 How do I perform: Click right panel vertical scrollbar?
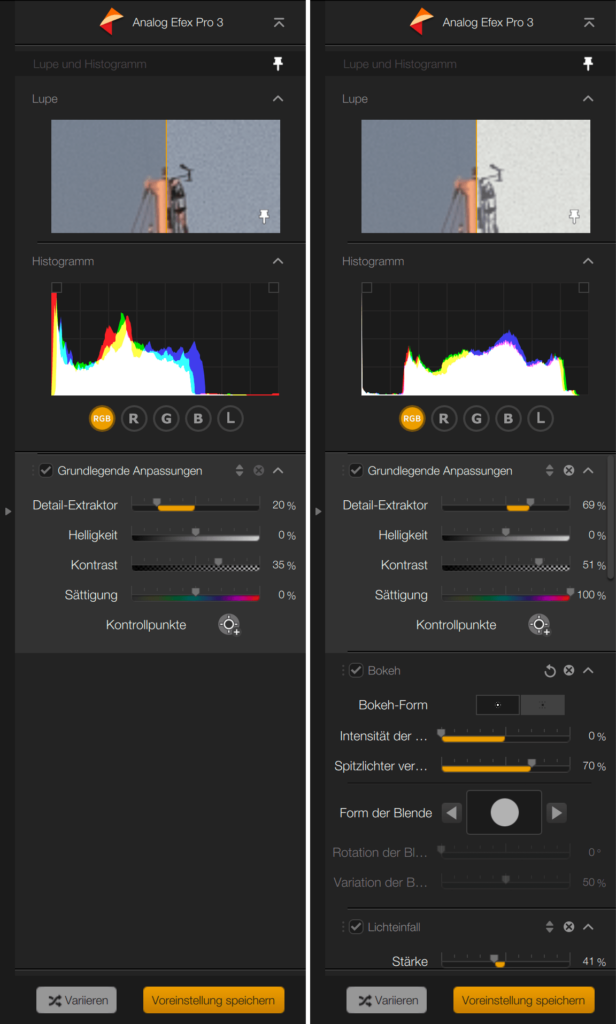click(x=611, y=517)
